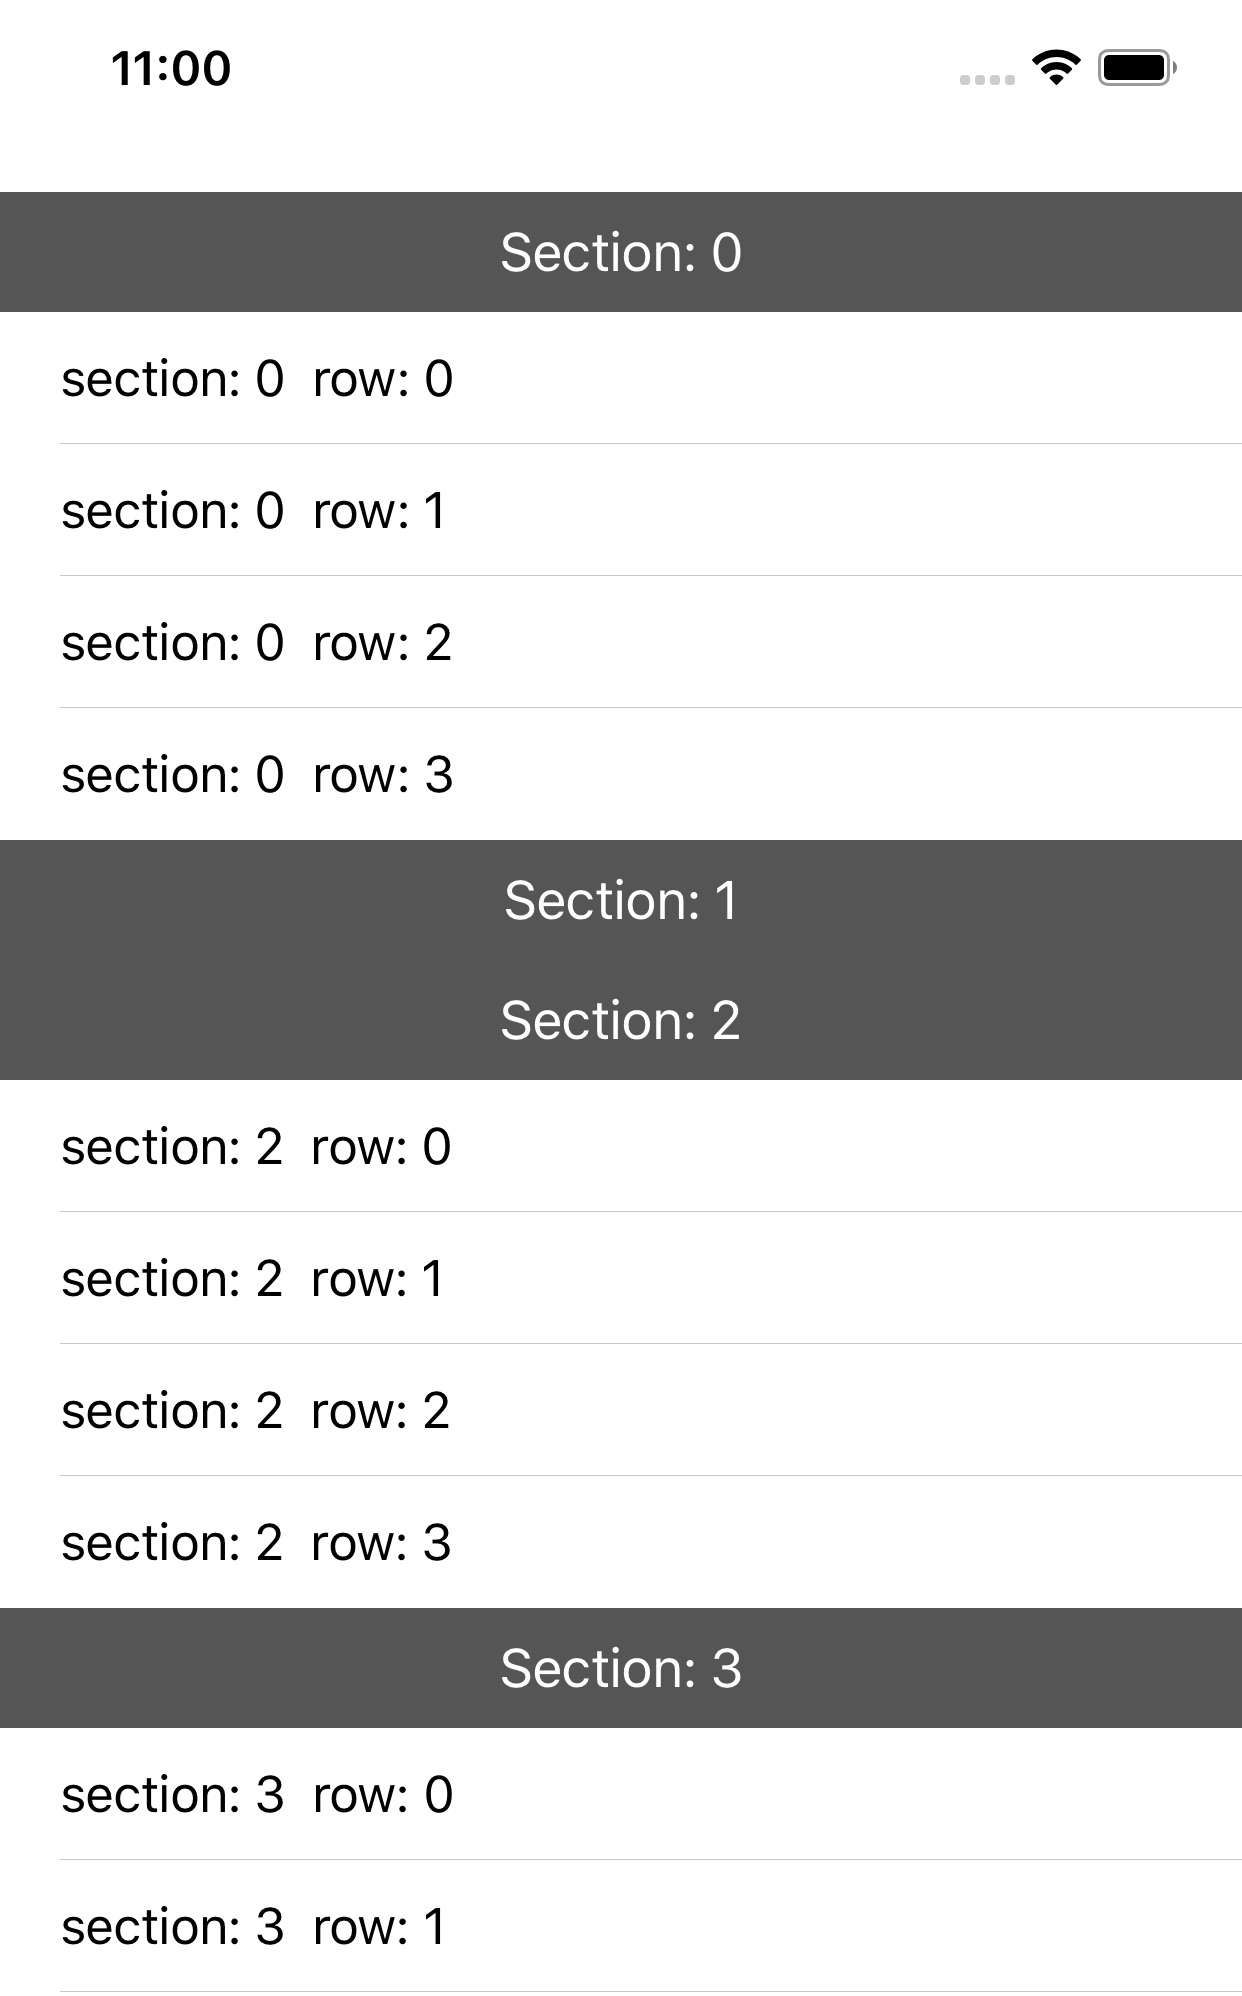This screenshot has height=1996, width=1242.
Task: Select section: 0 row: 0 cell
Action: click(x=621, y=378)
